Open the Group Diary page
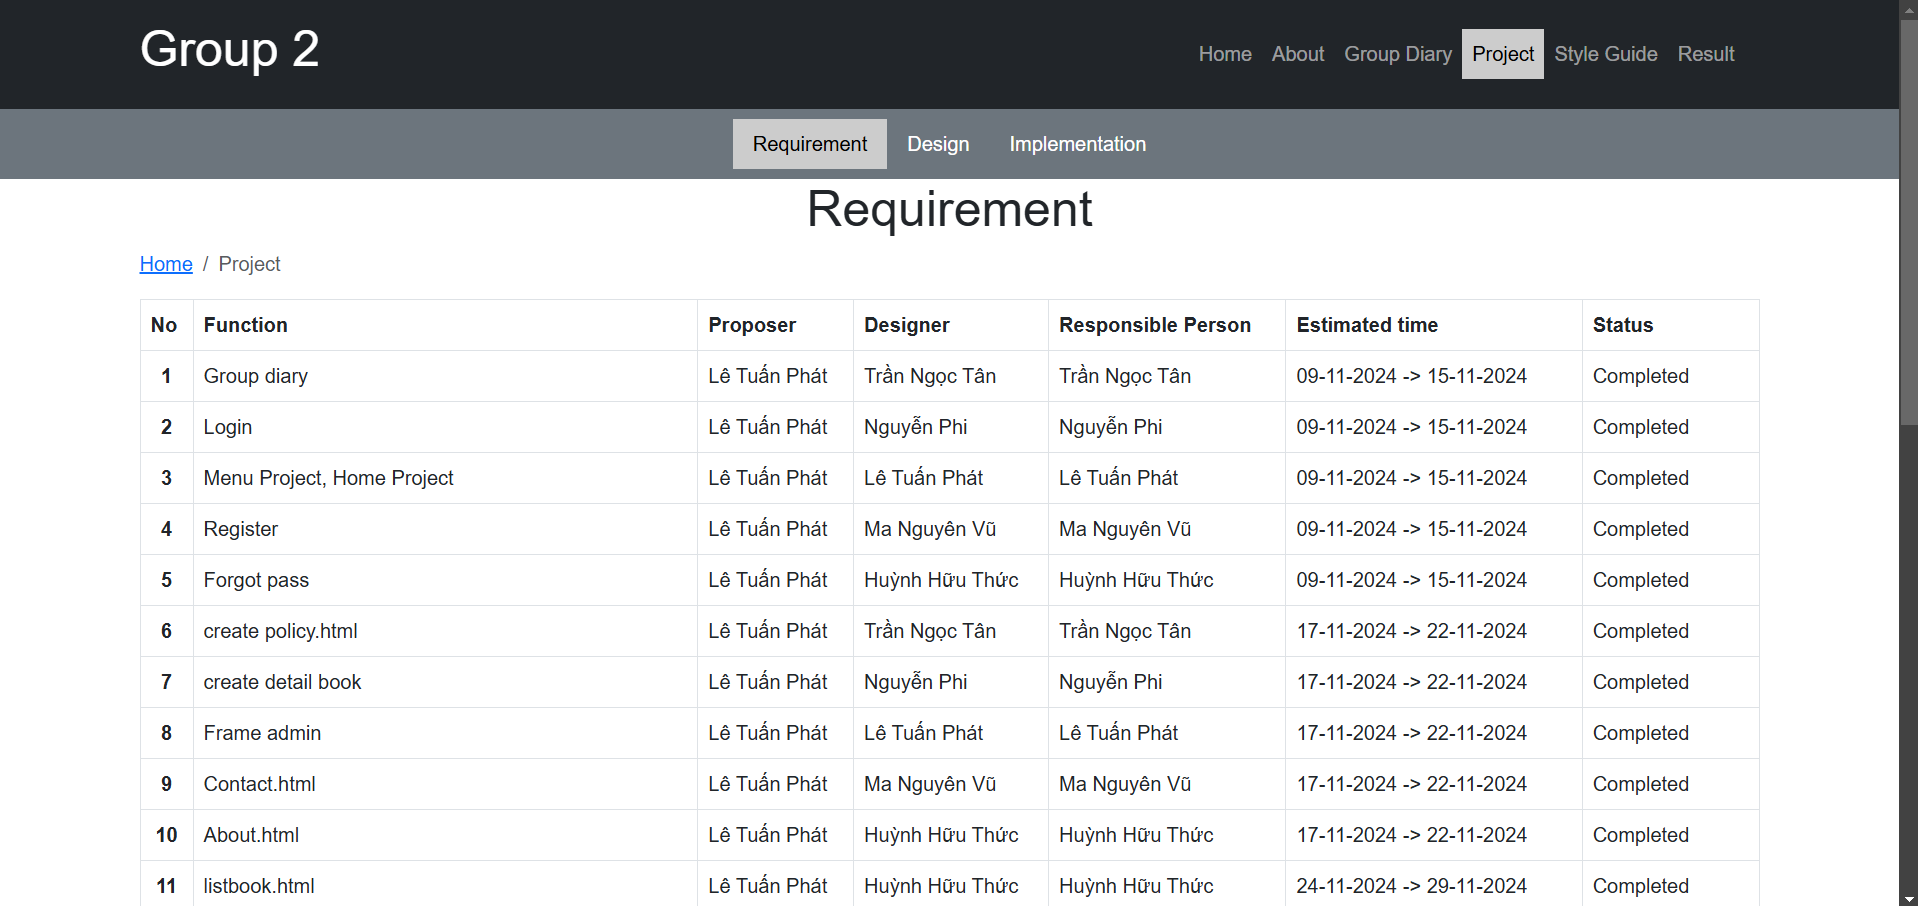 pyautogui.click(x=1397, y=54)
